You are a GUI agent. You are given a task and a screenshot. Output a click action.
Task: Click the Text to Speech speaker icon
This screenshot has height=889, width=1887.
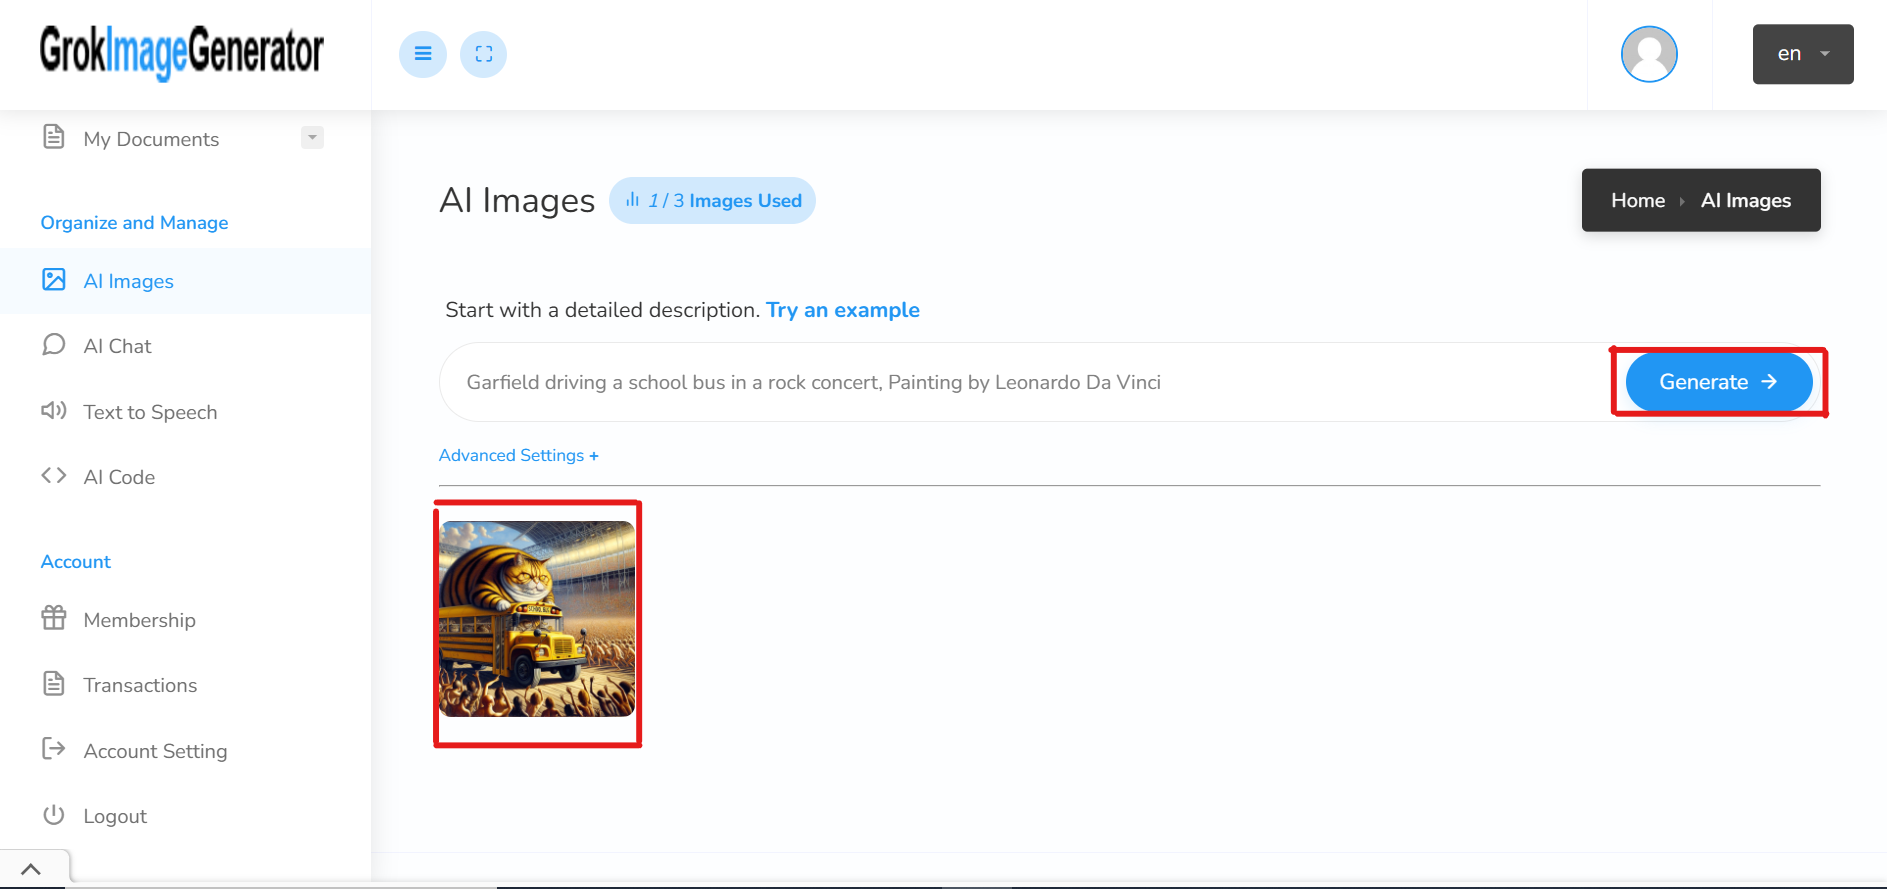click(54, 410)
